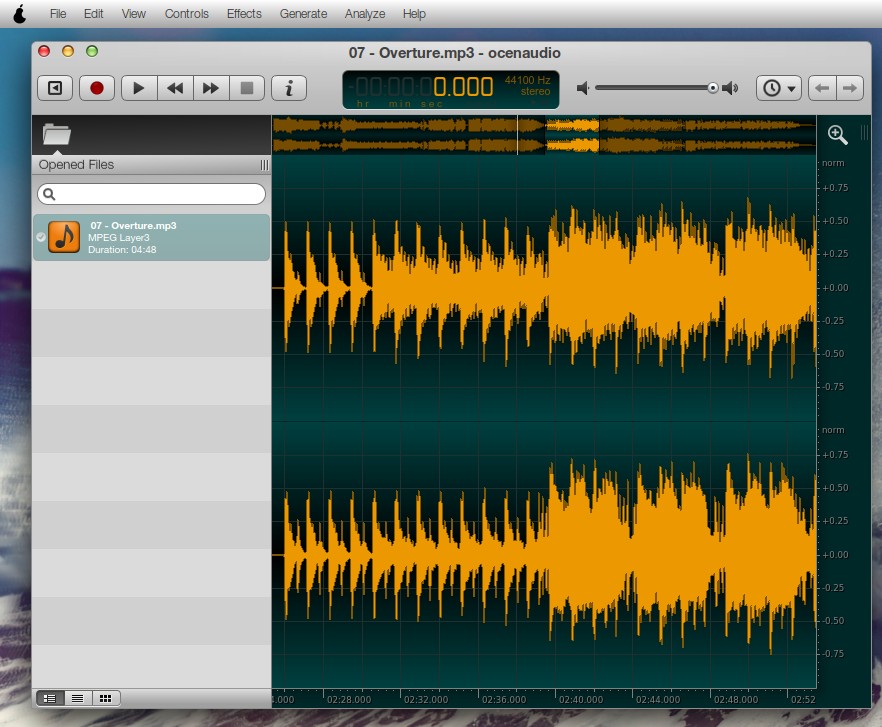Open the File menu
Screen dimensions: 882x727
pyautogui.click(x=58, y=14)
